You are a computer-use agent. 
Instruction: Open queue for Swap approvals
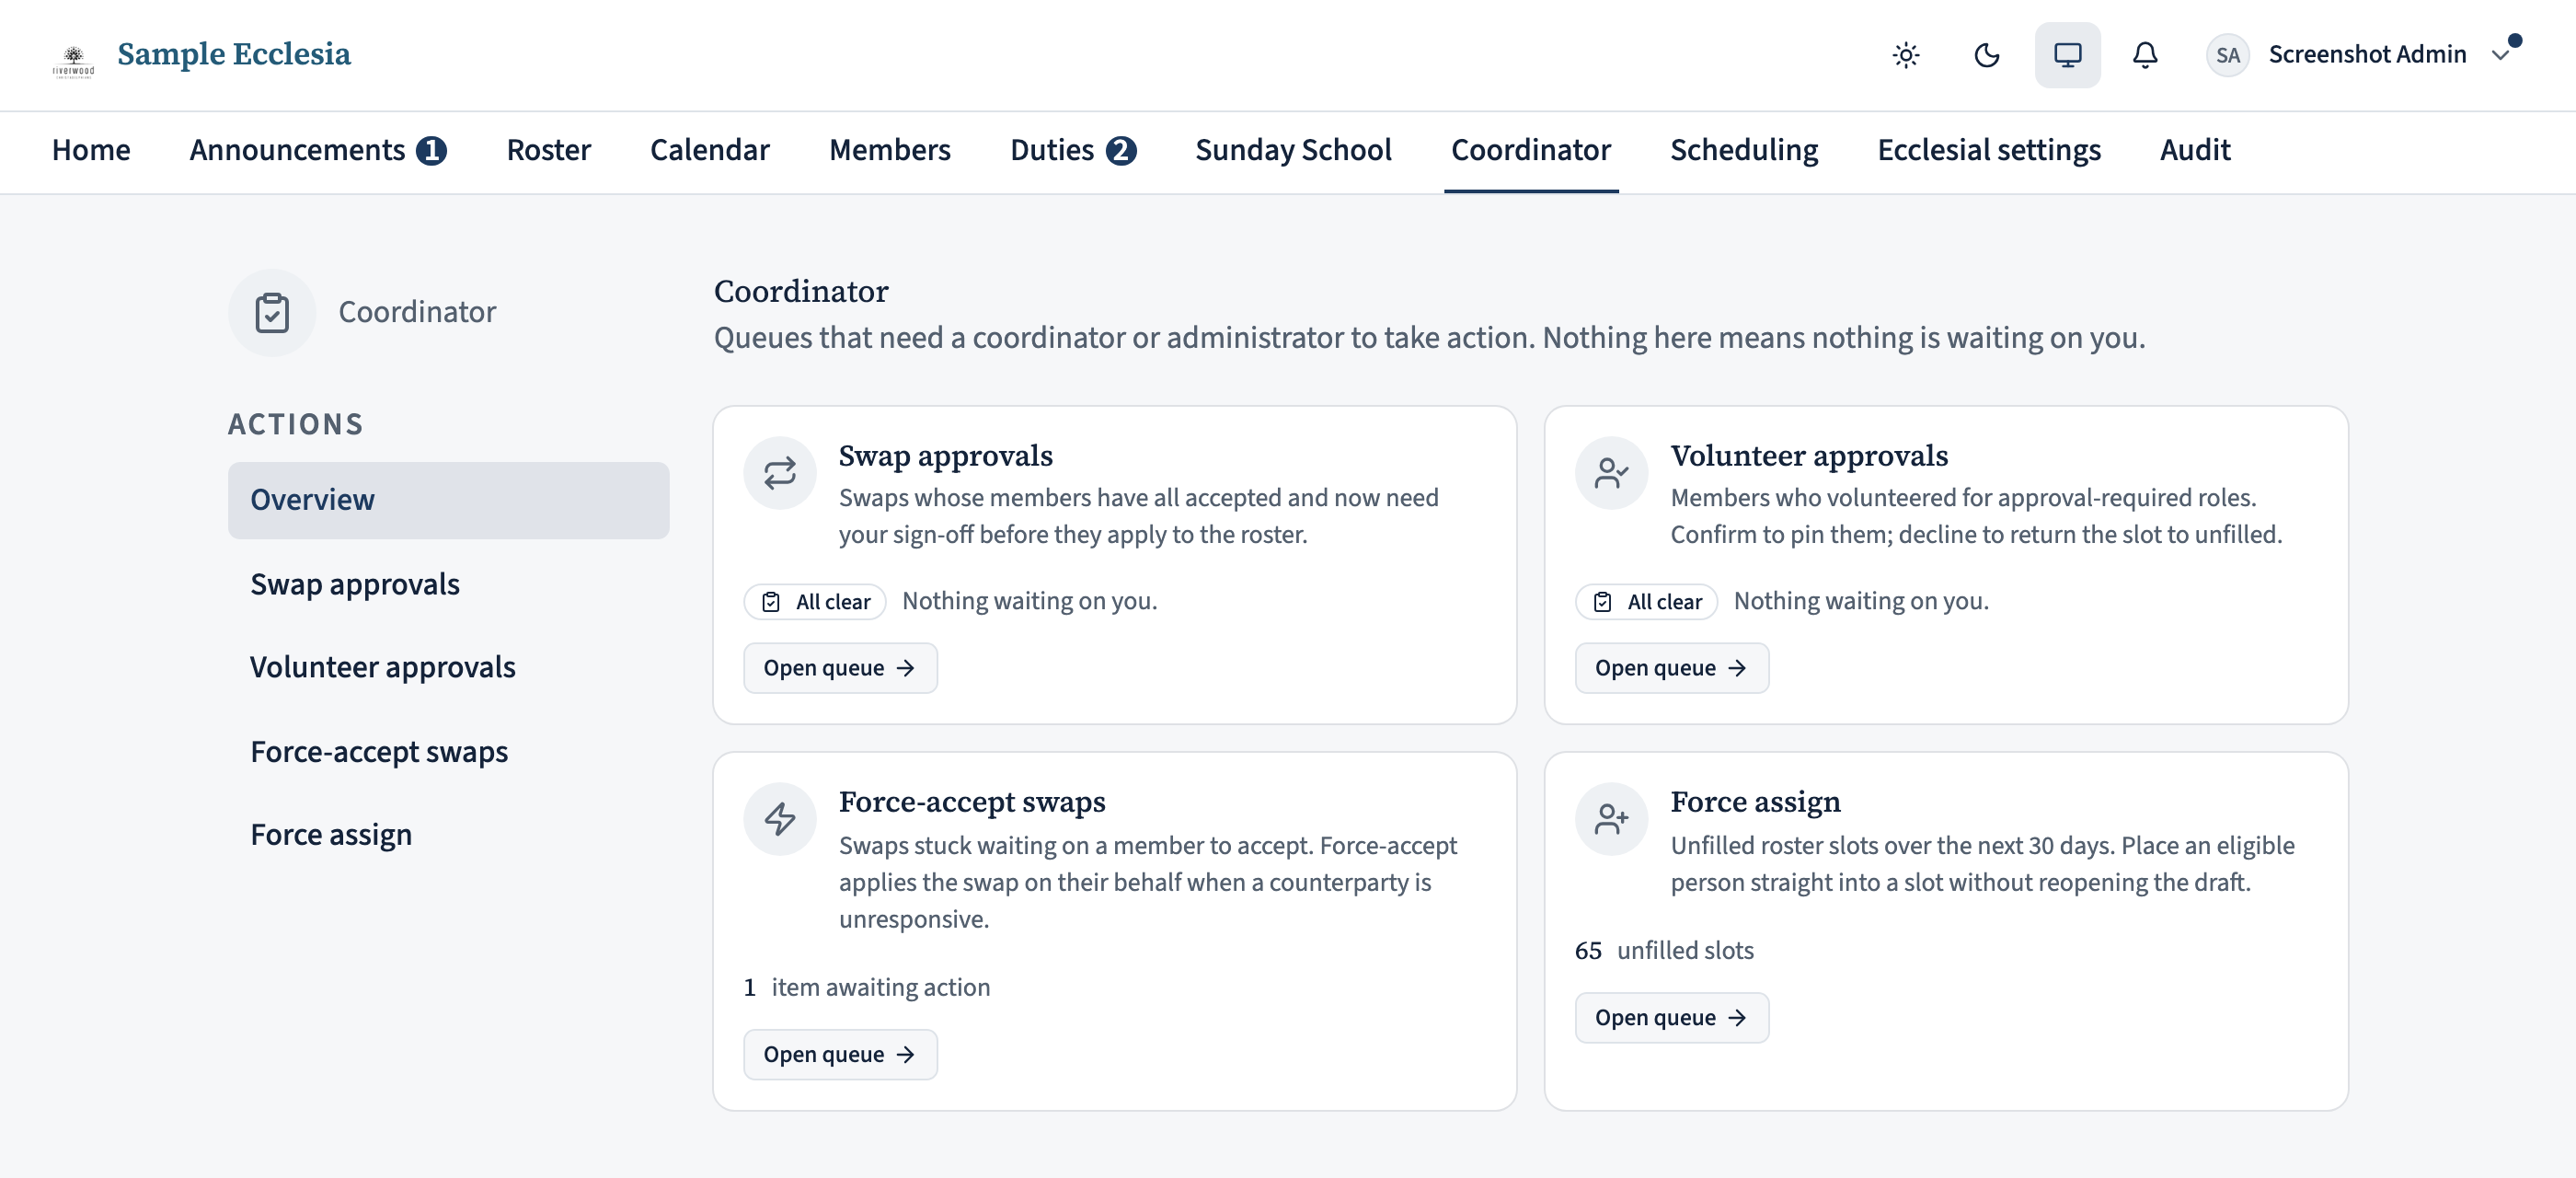(840, 668)
